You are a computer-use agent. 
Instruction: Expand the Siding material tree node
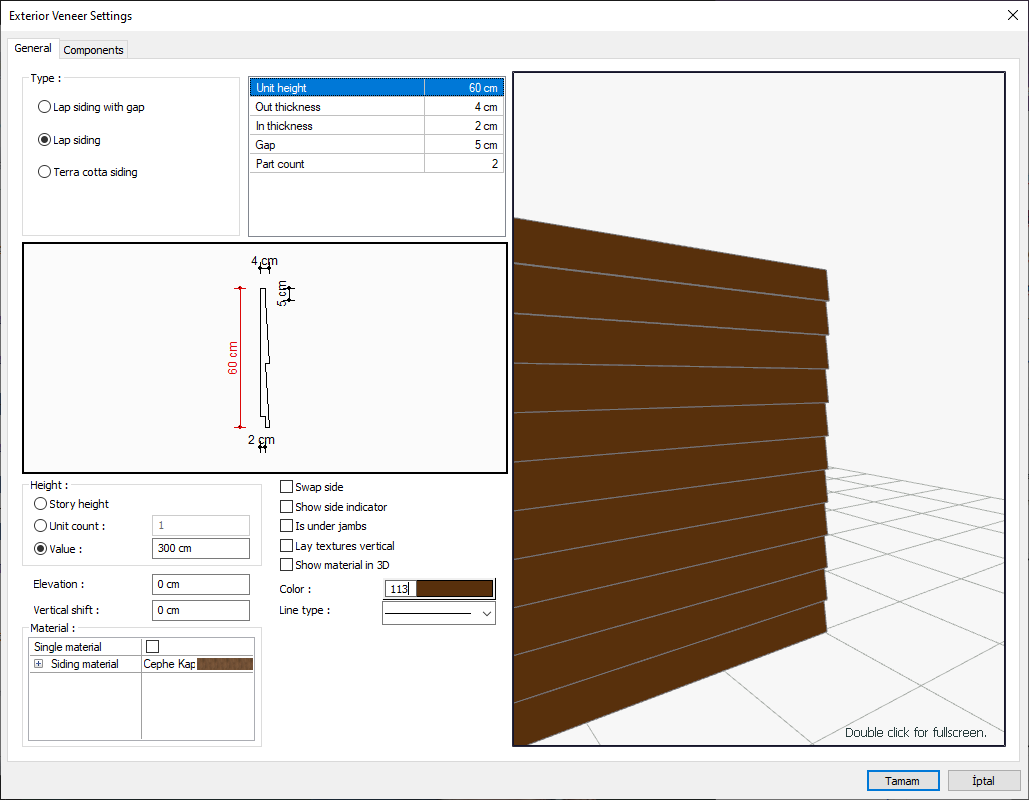pyautogui.click(x=39, y=664)
